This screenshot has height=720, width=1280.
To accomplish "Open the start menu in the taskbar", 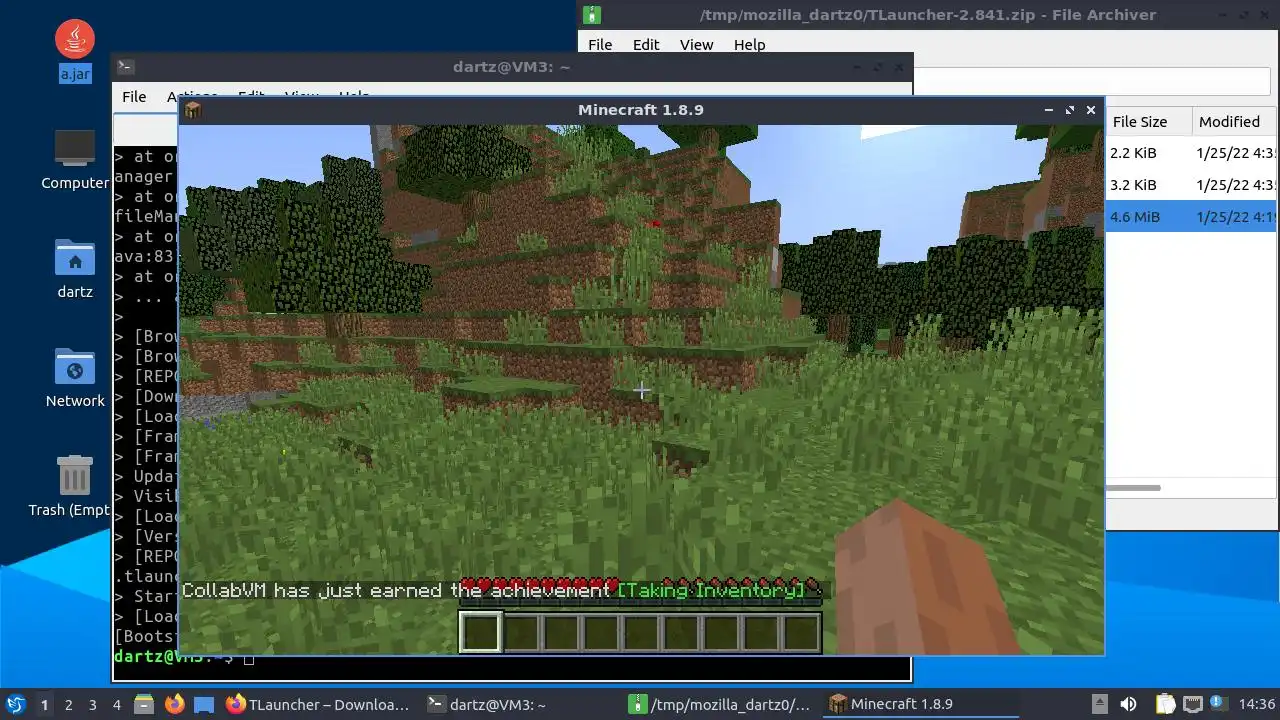I will click(15, 704).
